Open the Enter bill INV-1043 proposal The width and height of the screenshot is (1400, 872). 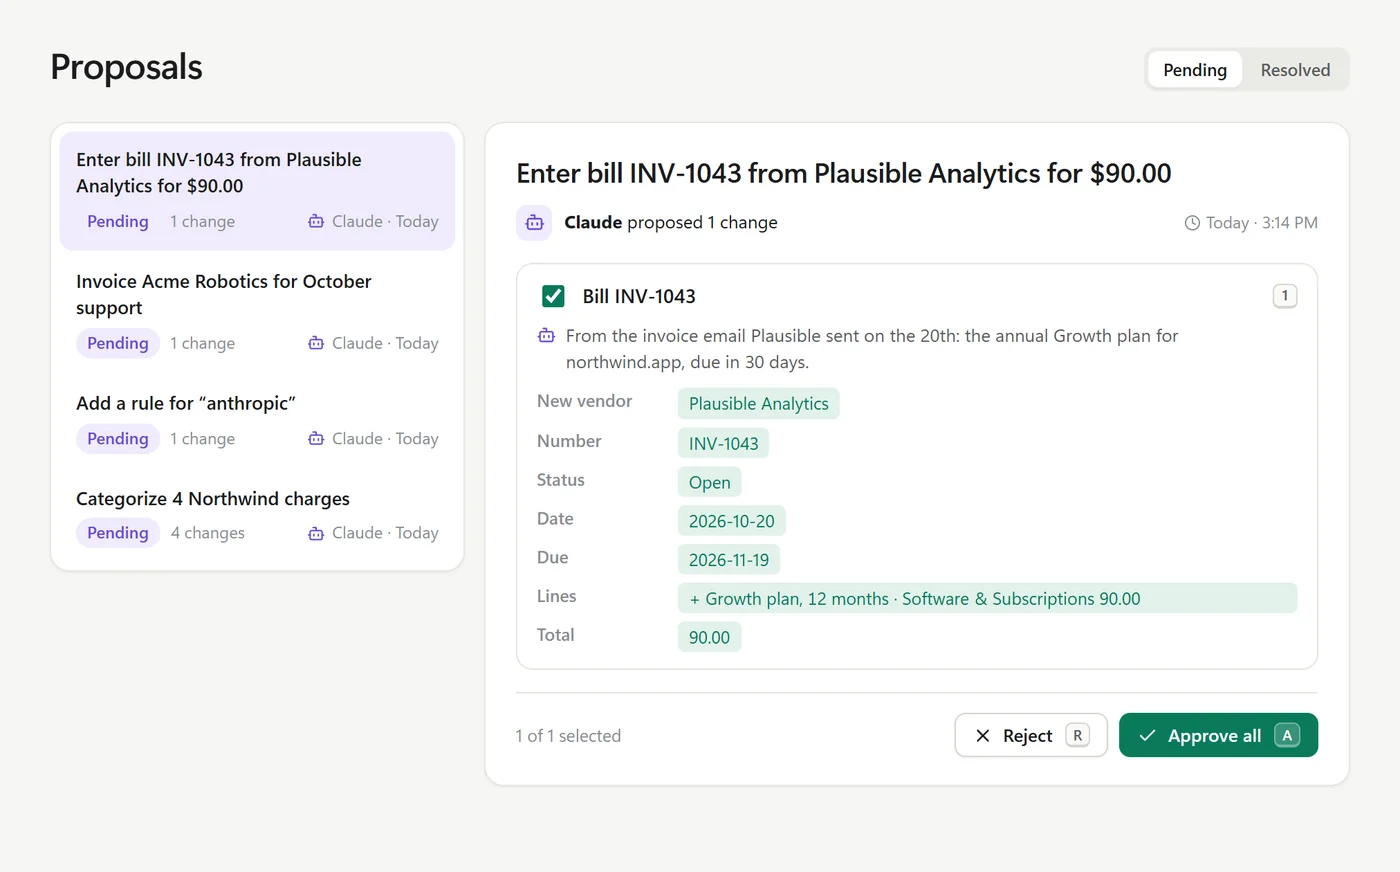pos(257,191)
